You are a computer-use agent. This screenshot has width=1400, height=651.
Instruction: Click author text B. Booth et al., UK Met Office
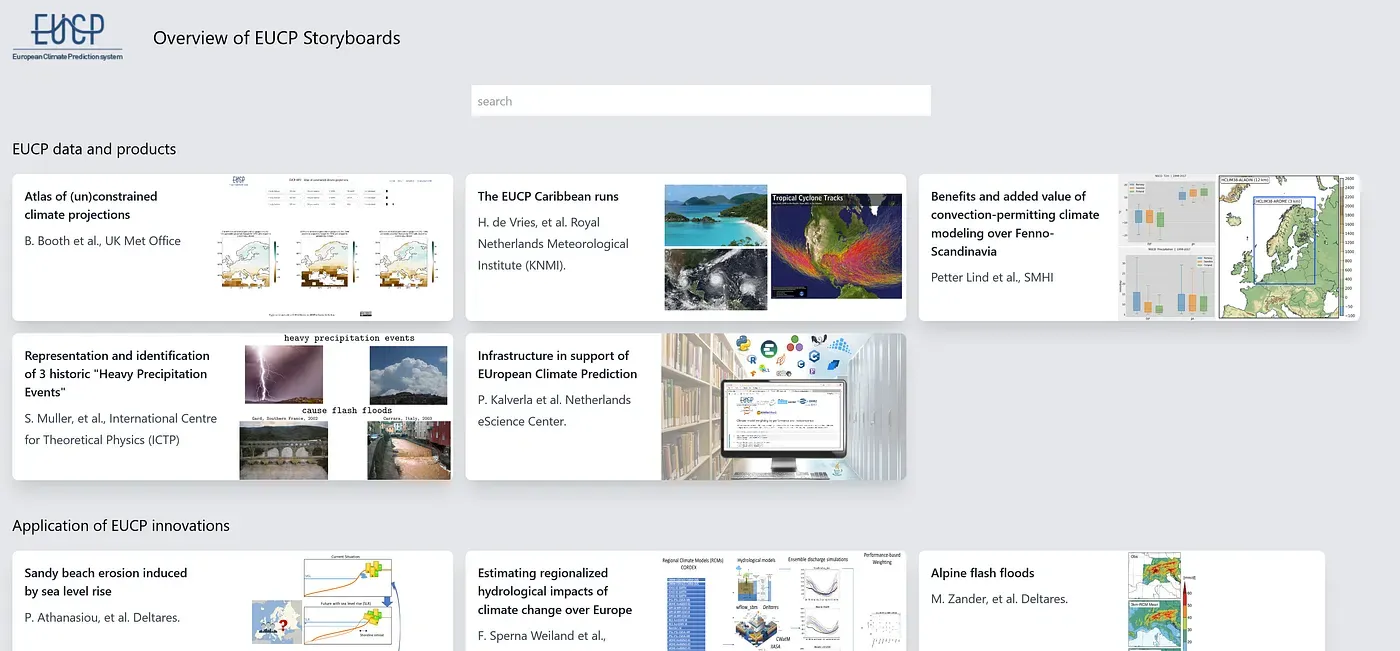(103, 241)
